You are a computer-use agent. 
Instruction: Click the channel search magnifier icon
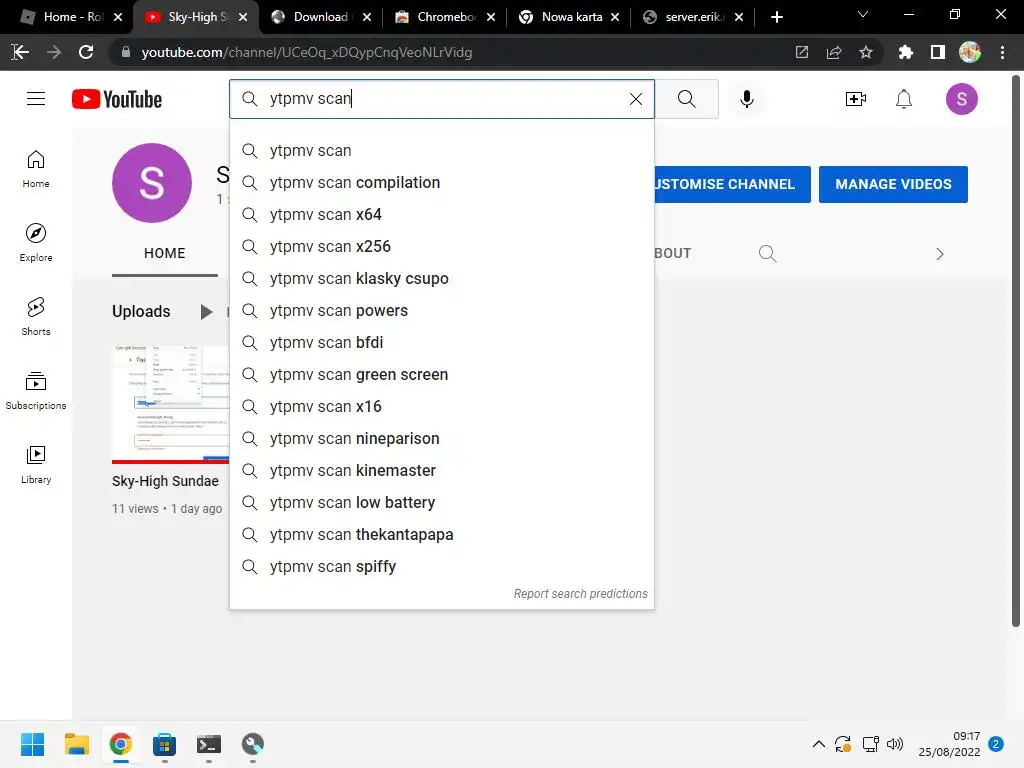[767, 253]
